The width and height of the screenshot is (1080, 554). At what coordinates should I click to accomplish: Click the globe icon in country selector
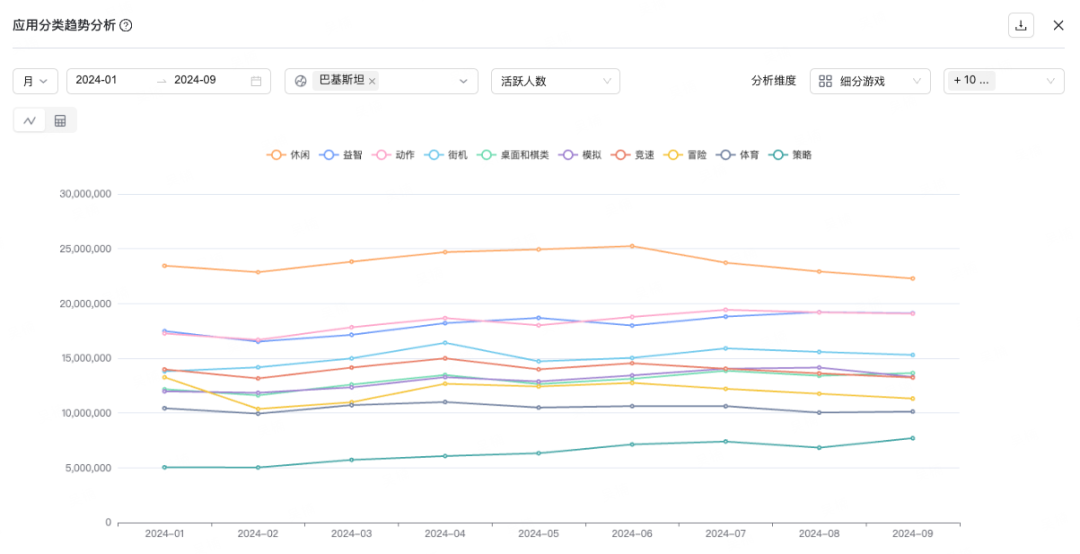click(300, 81)
